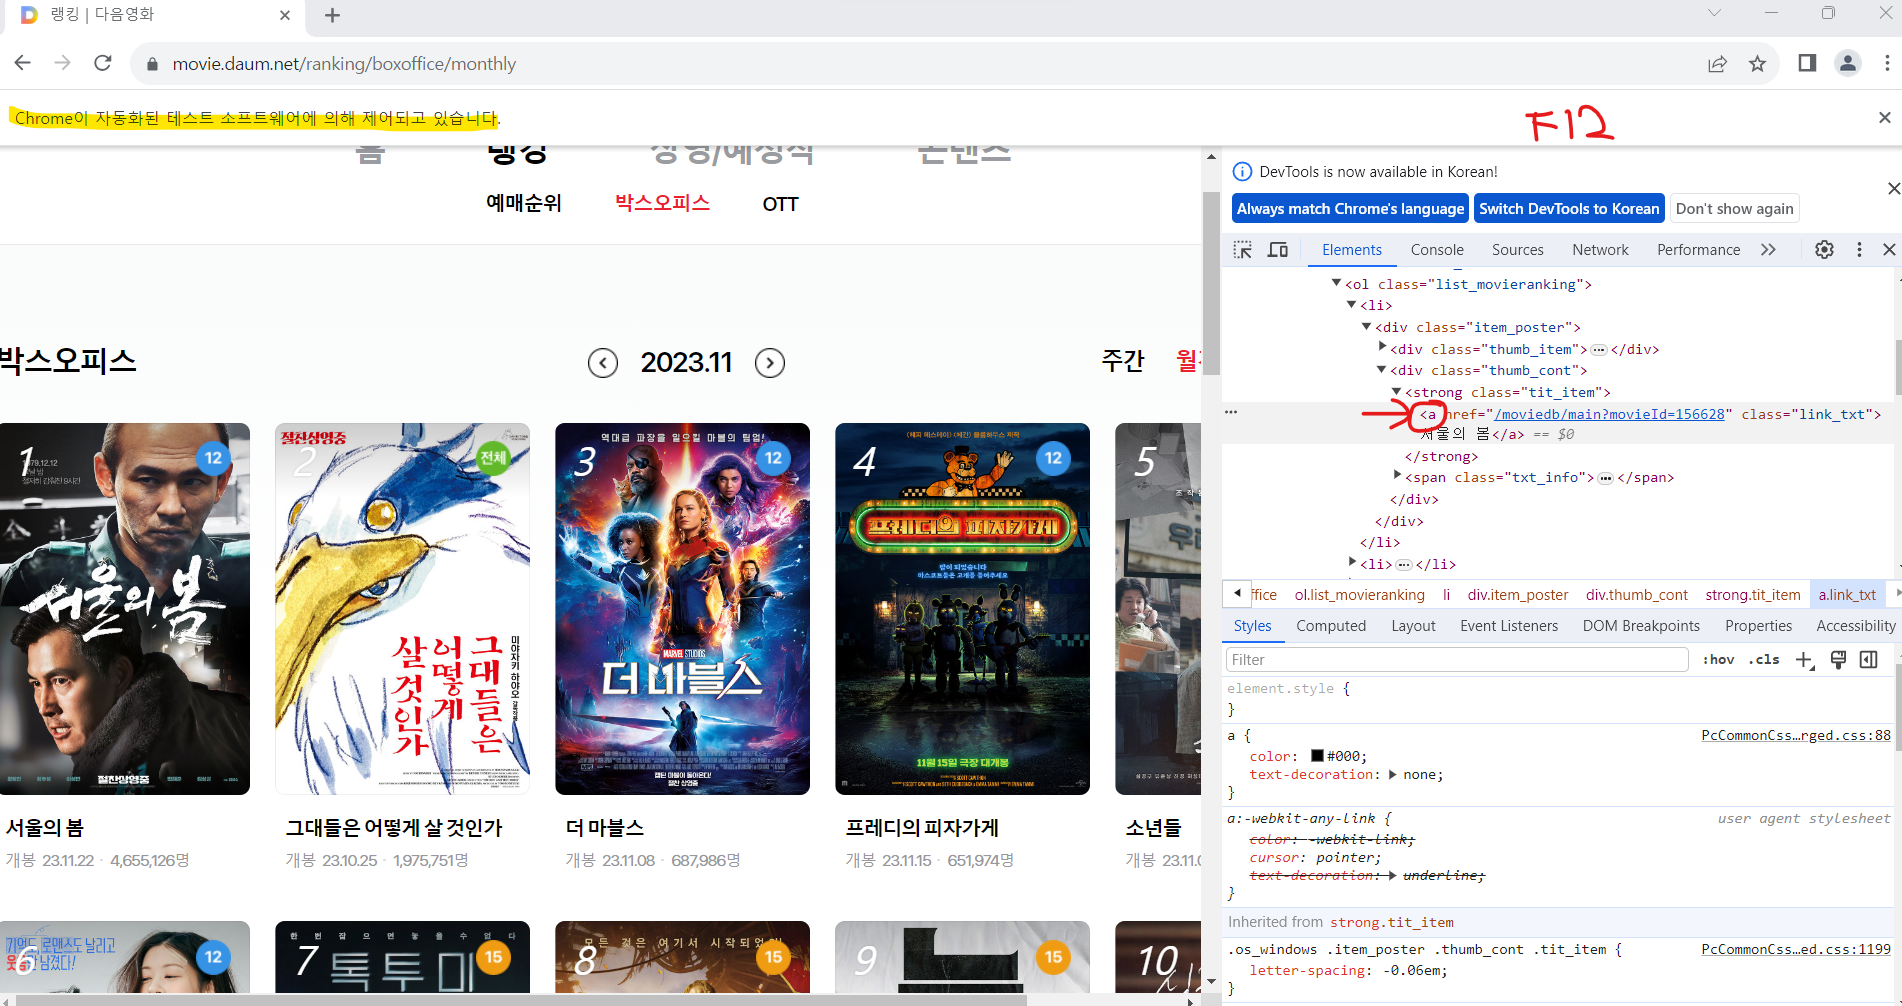Open the Performance tab
Image resolution: width=1902 pixels, height=1006 pixels.
pos(1698,250)
